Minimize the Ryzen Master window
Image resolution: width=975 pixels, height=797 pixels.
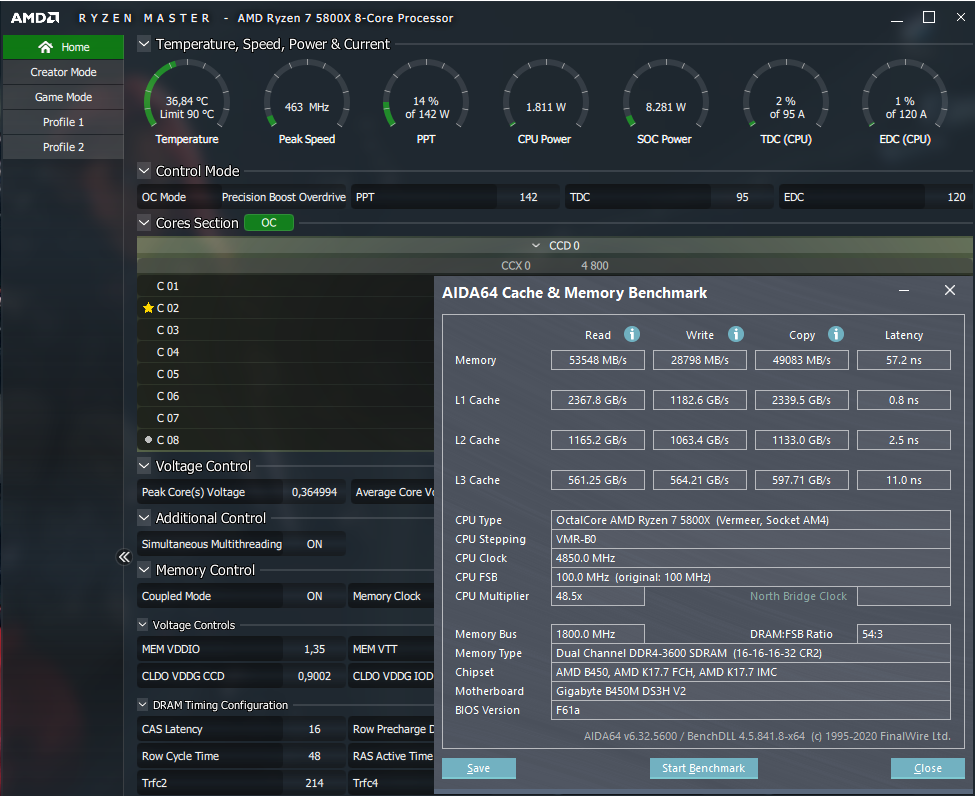click(x=897, y=19)
